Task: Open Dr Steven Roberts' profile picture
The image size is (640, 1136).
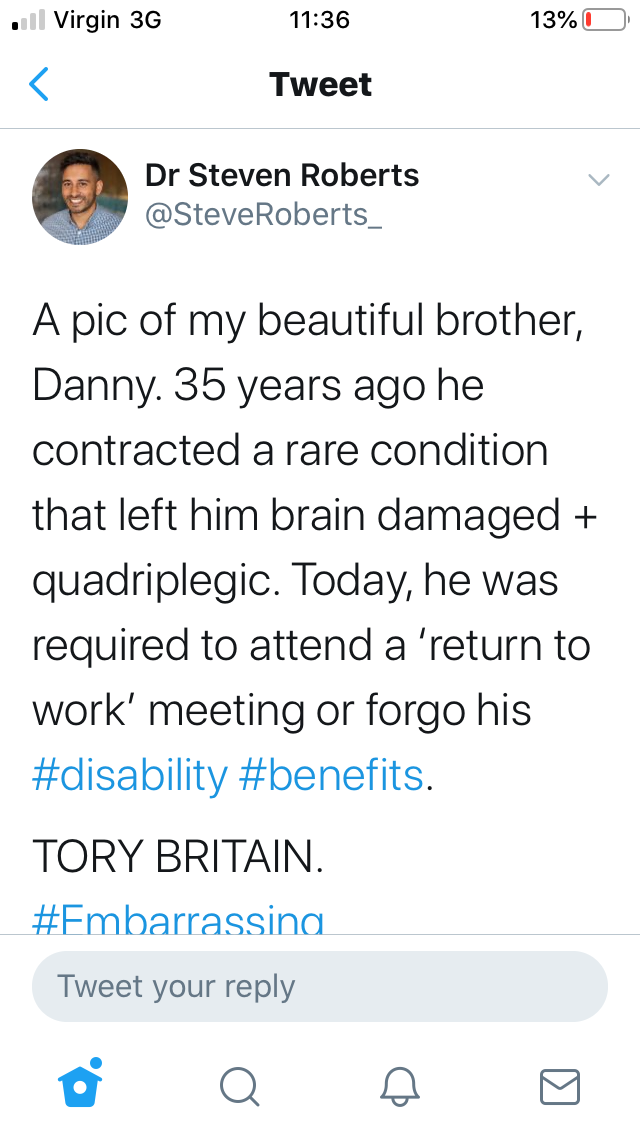Action: (80, 197)
